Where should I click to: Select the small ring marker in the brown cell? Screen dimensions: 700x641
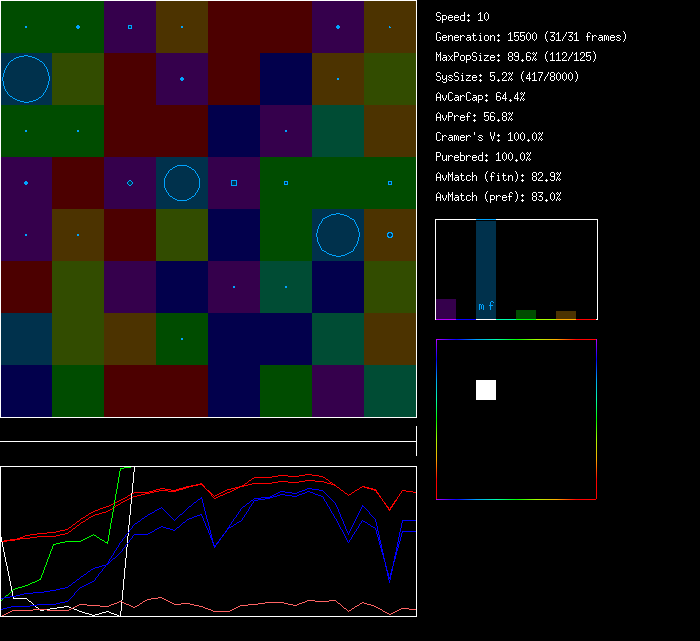click(x=390, y=235)
